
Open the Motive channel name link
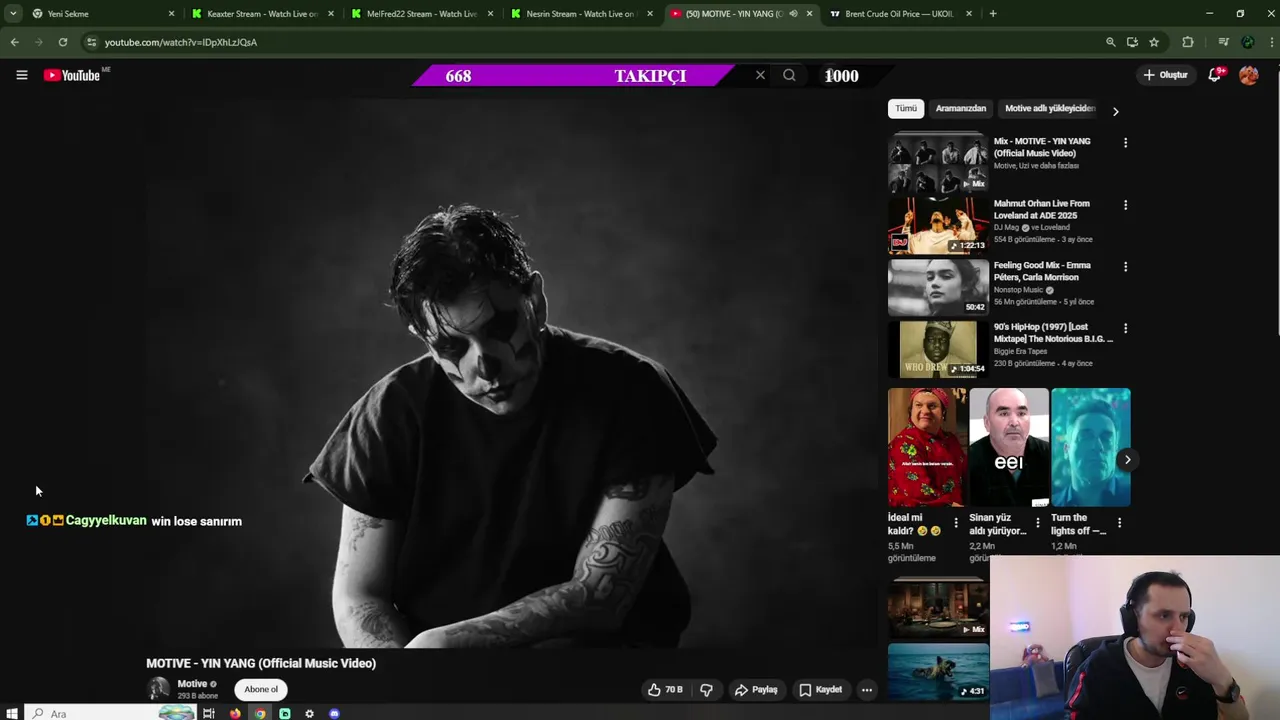tap(192, 684)
